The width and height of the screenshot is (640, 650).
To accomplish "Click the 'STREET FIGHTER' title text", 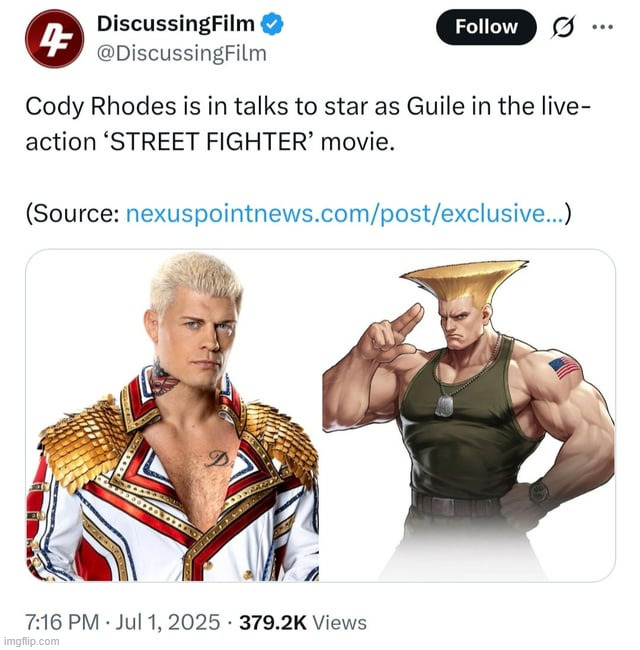I will click(x=208, y=143).
